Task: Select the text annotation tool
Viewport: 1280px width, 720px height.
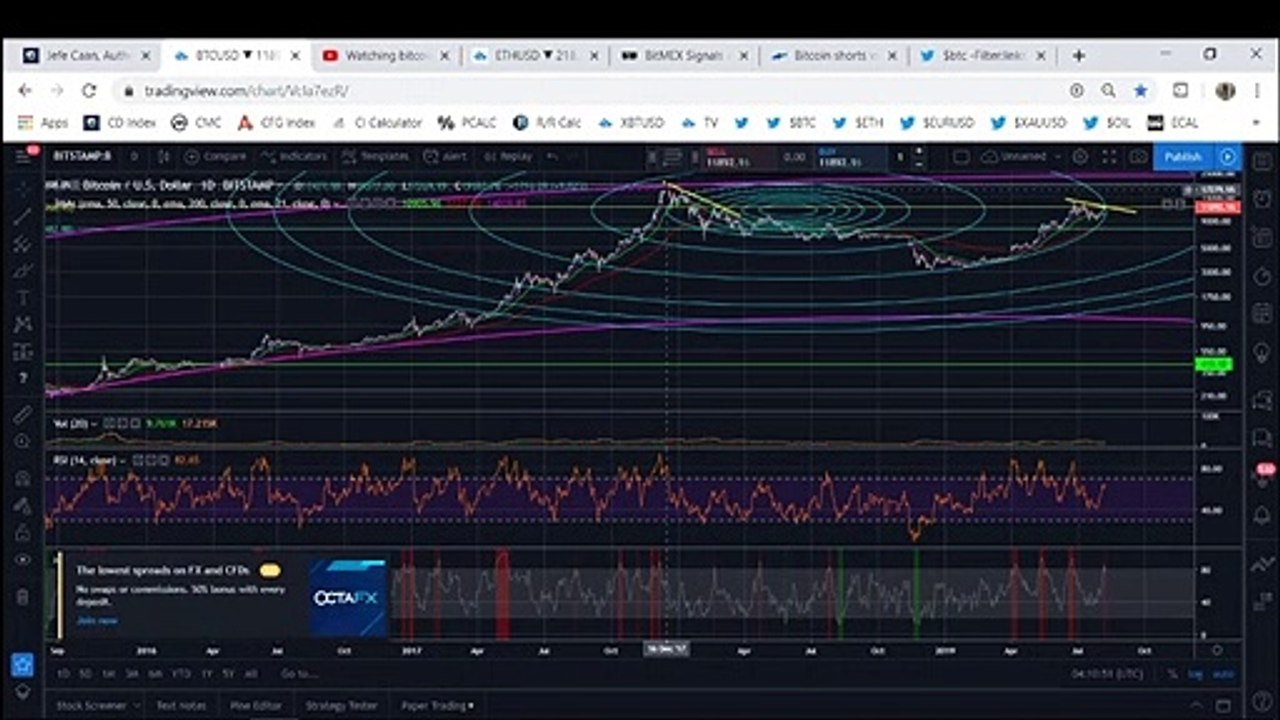Action: [x=23, y=298]
